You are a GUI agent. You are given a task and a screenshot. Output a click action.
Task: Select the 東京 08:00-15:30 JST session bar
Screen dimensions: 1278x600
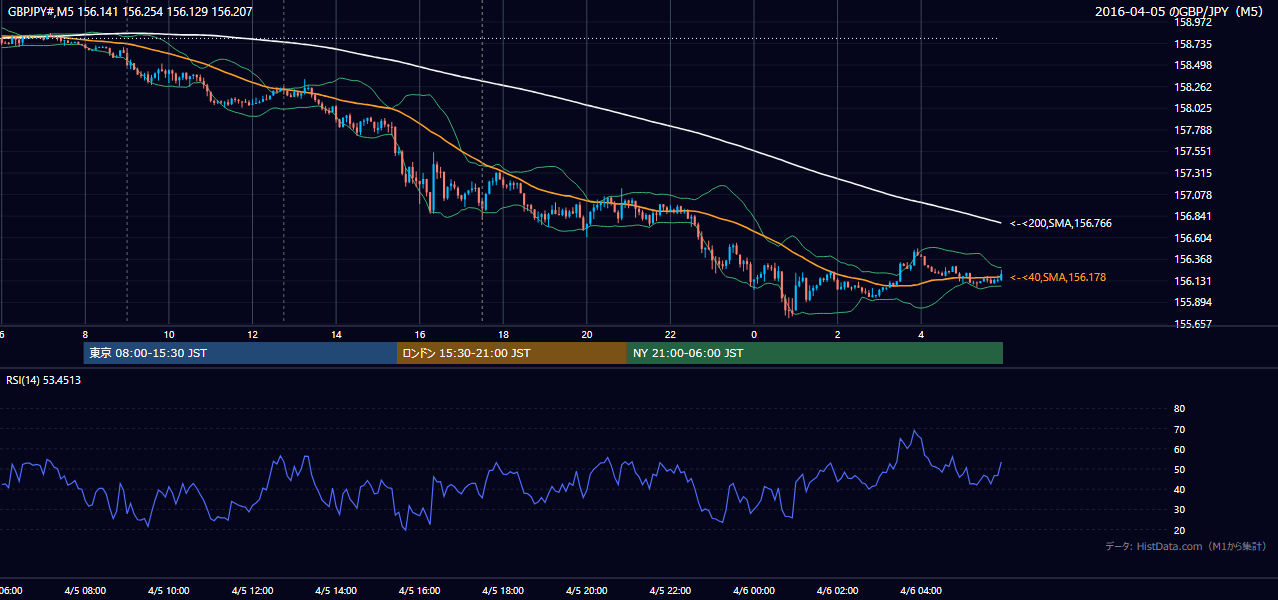click(240, 353)
